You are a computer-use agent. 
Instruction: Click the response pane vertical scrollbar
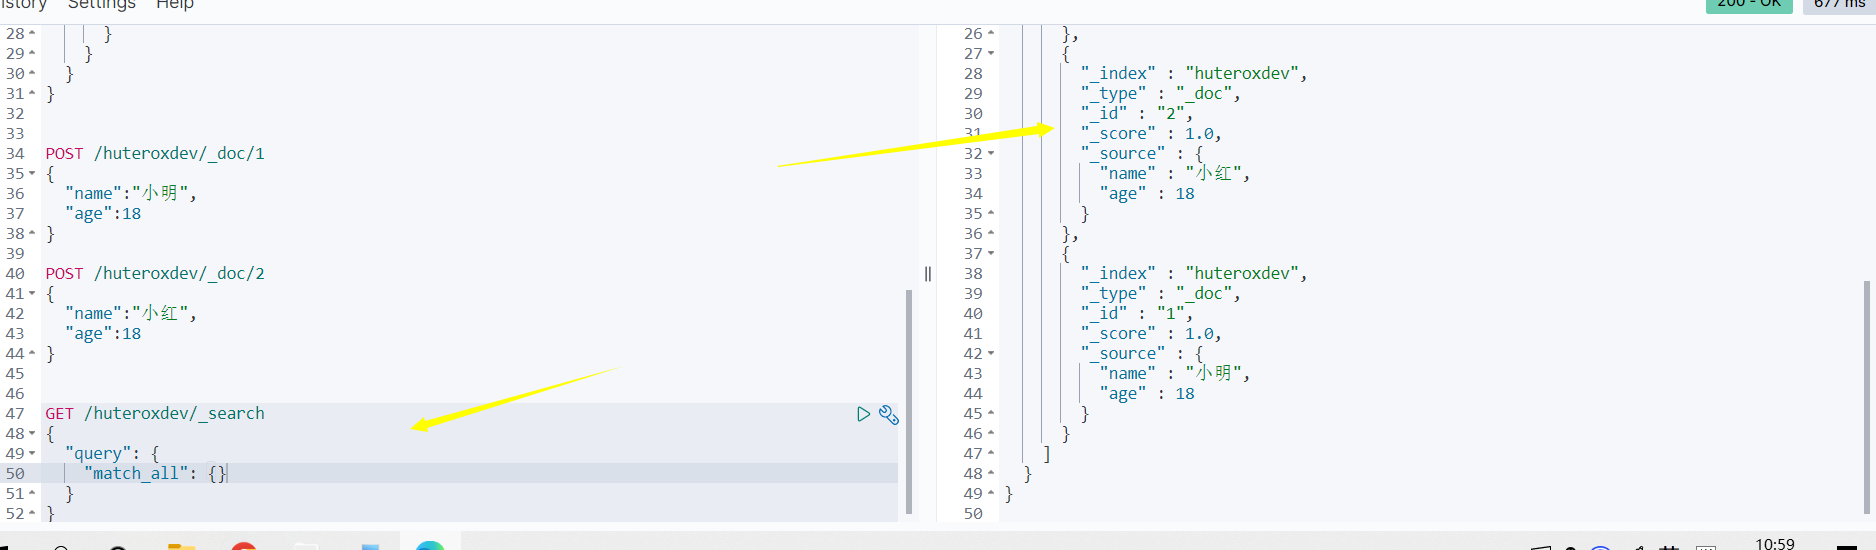pos(1867,396)
